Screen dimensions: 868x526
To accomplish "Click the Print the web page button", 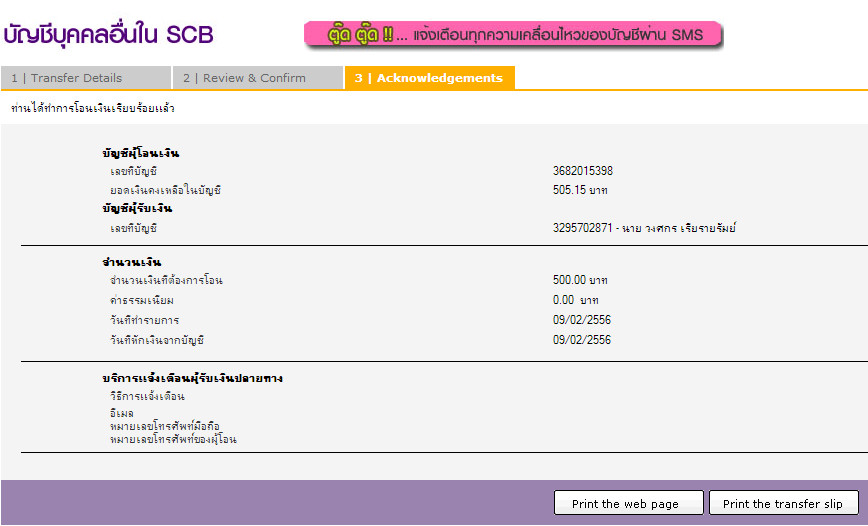I will (x=629, y=503).
